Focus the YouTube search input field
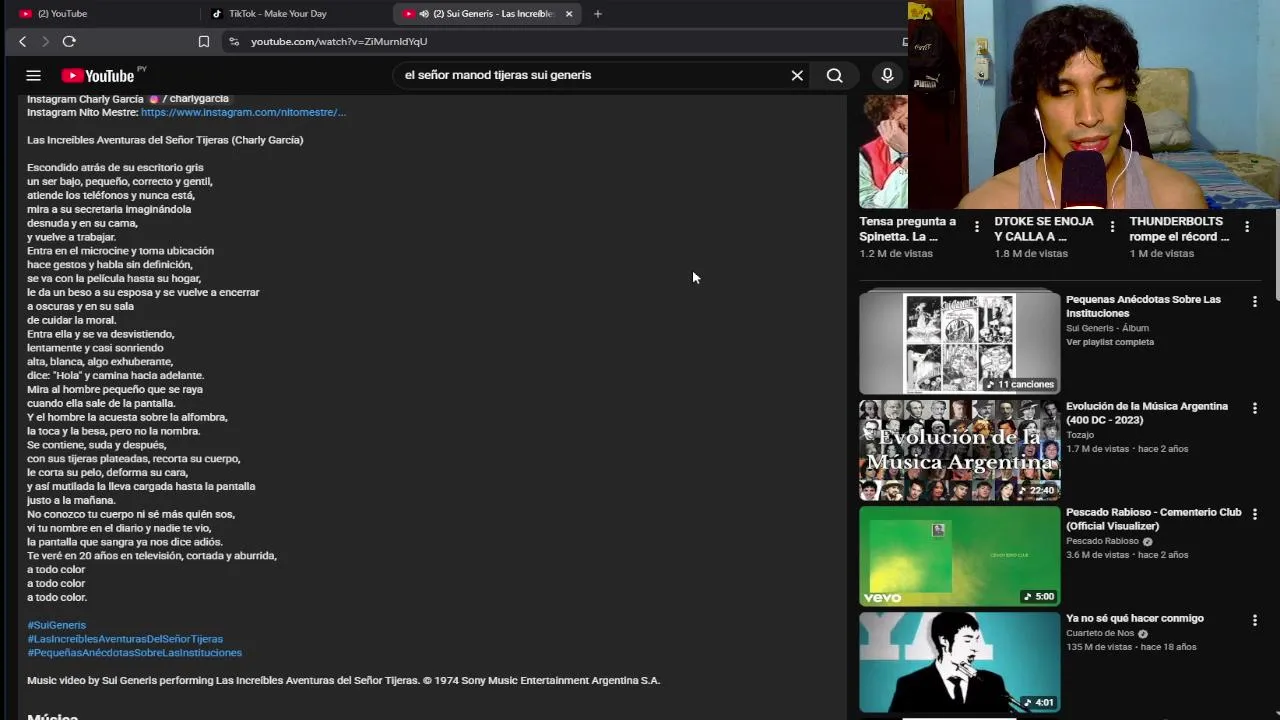The image size is (1280, 720). pyautogui.click(x=590, y=75)
